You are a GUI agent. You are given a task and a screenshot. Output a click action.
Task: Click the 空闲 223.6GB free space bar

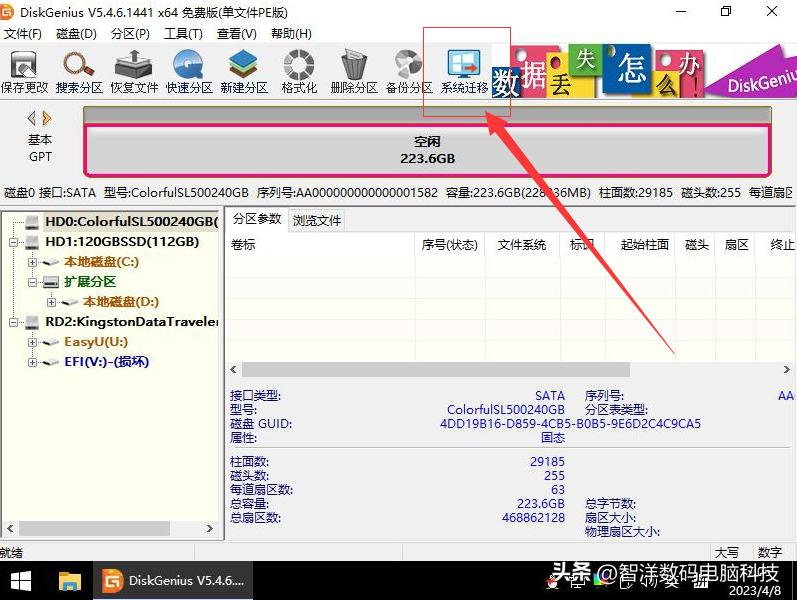(427, 151)
